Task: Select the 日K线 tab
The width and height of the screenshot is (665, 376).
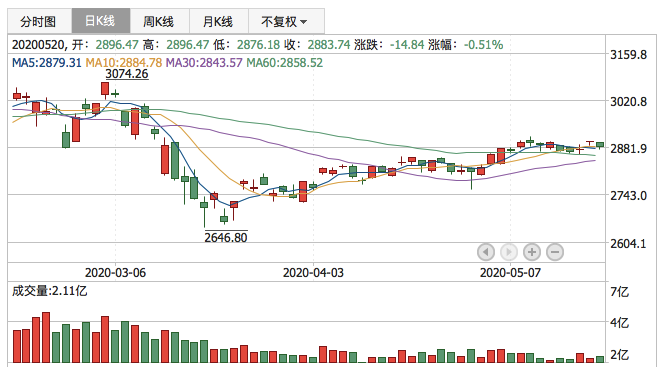Action: point(101,21)
